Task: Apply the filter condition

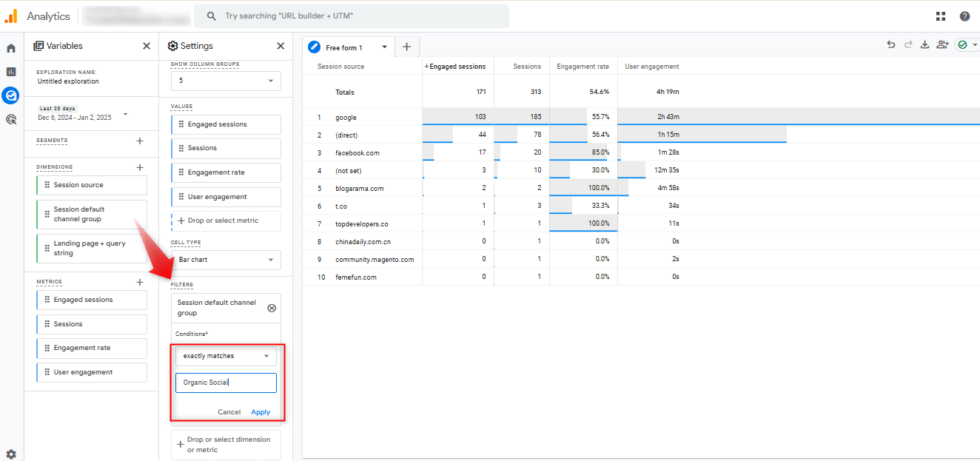Action: [x=261, y=412]
